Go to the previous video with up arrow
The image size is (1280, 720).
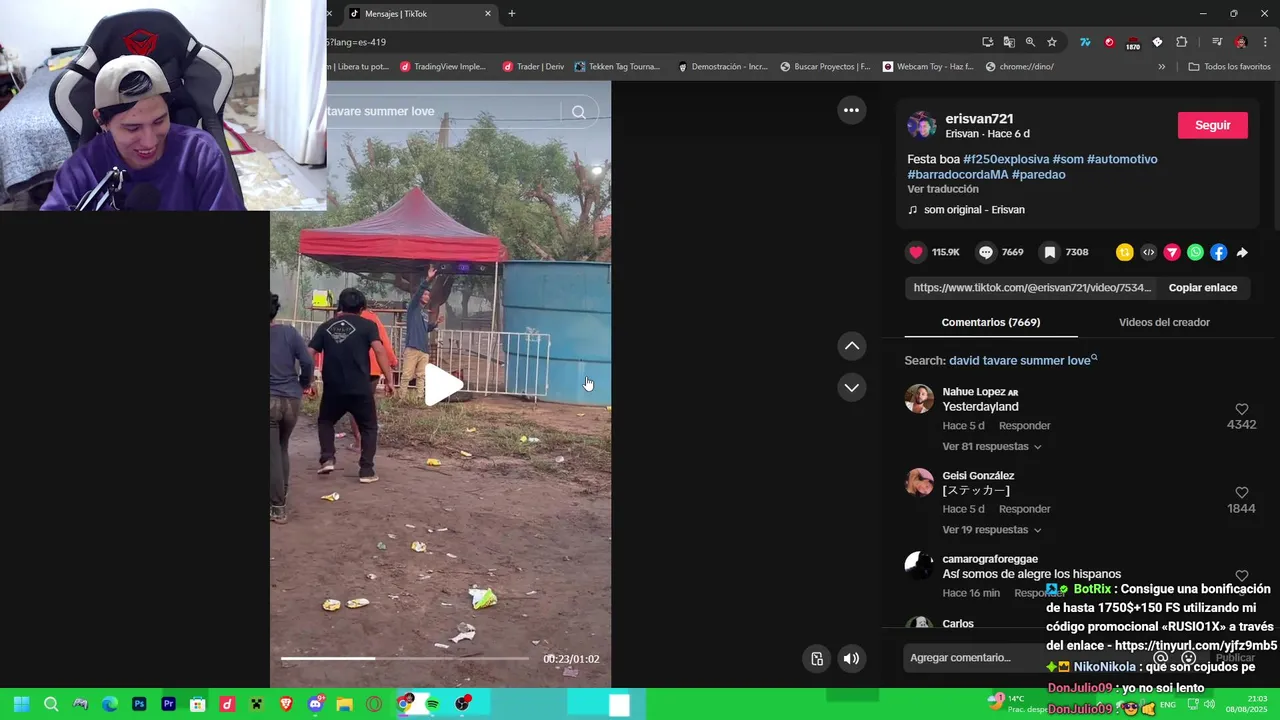(x=851, y=346)
